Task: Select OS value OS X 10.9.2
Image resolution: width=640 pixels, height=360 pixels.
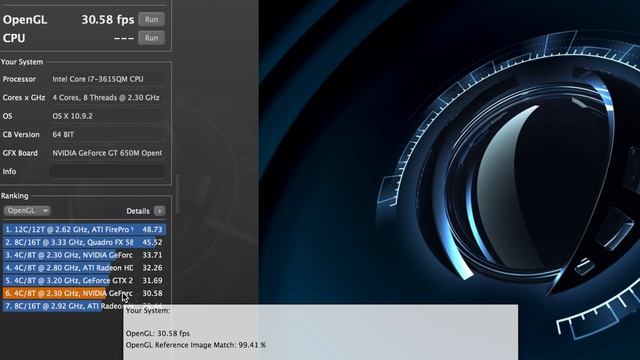Action: (107, 116)
